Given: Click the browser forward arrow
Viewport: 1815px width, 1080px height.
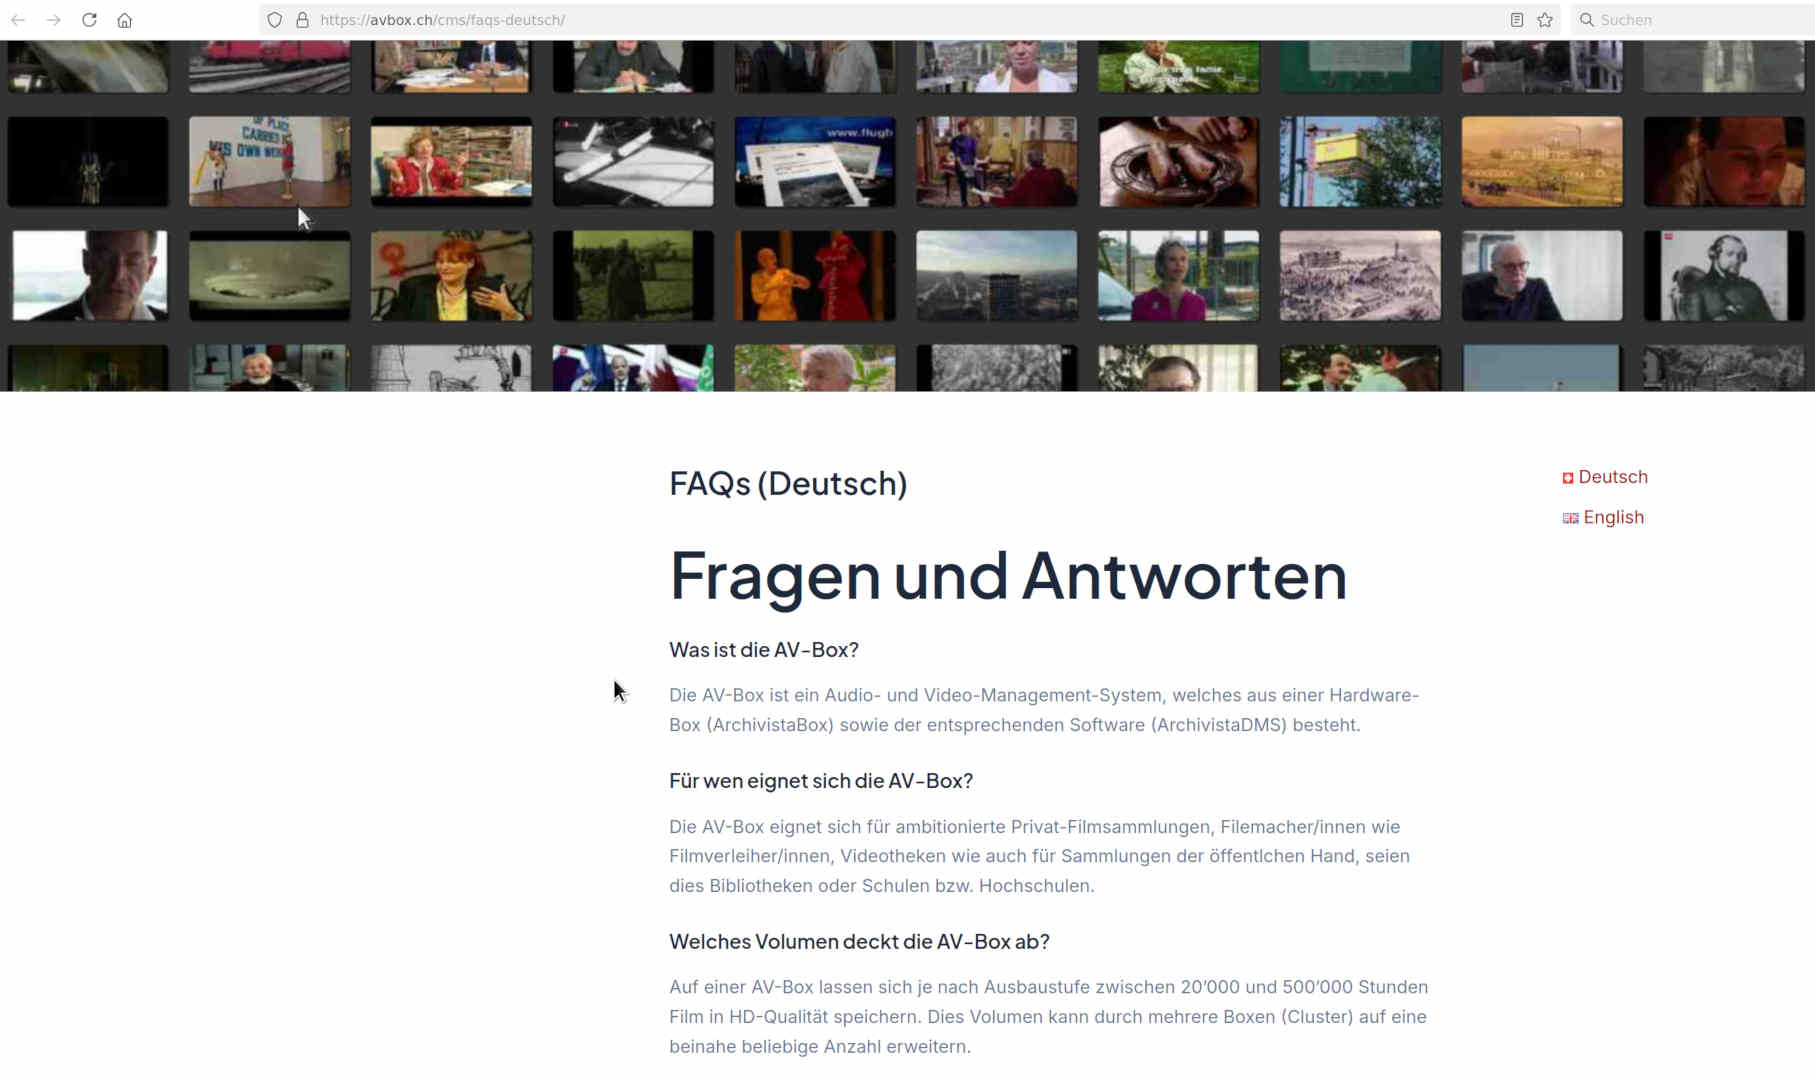Looking at the screenshot, I should click(54, 20).
